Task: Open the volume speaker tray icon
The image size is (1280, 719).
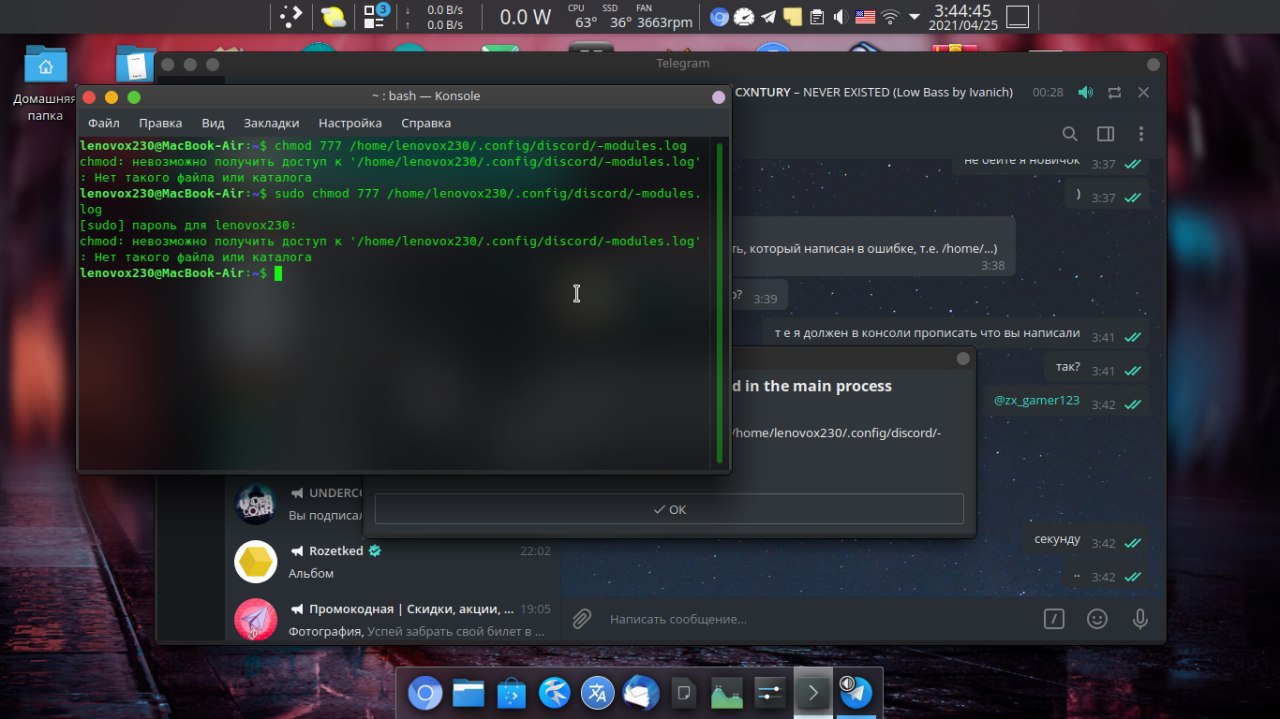Action: 840,17
